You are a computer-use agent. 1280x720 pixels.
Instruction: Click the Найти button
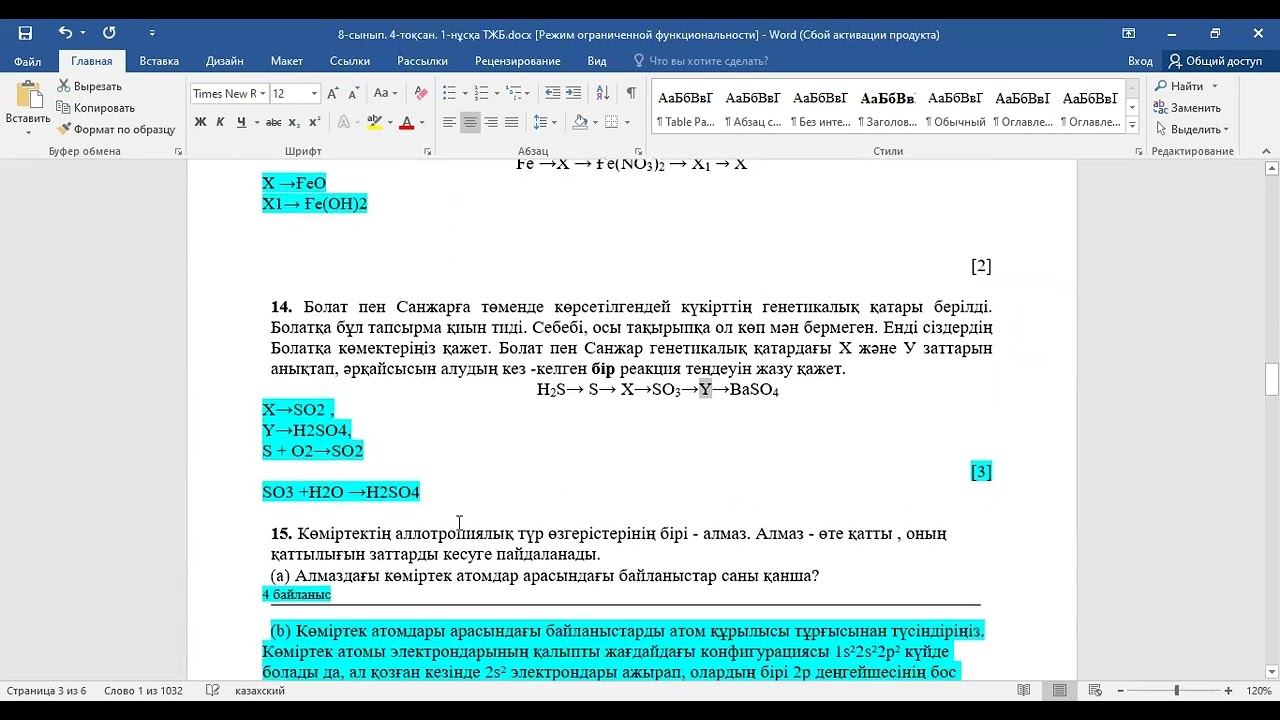pos(1180,86)
